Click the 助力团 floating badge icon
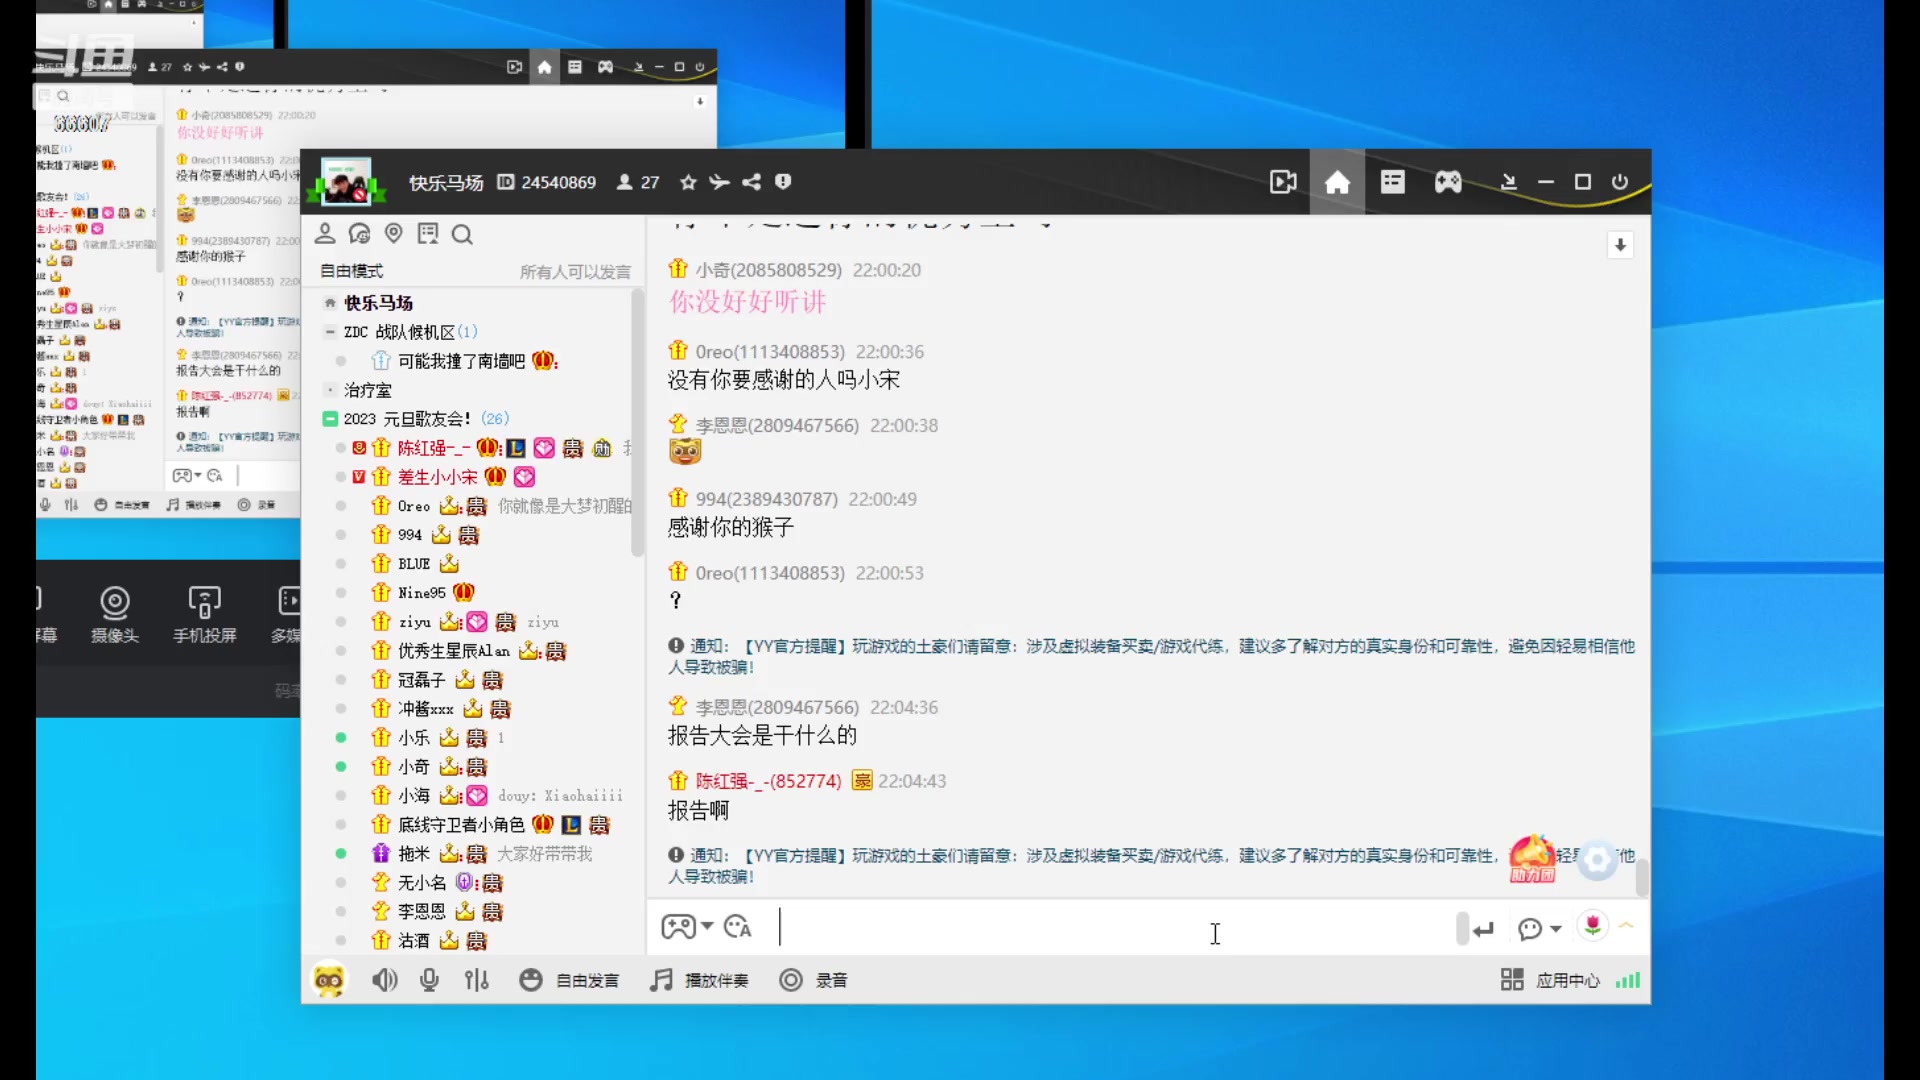Viewport: 1920px width, 1080px height. point(1532,858)
